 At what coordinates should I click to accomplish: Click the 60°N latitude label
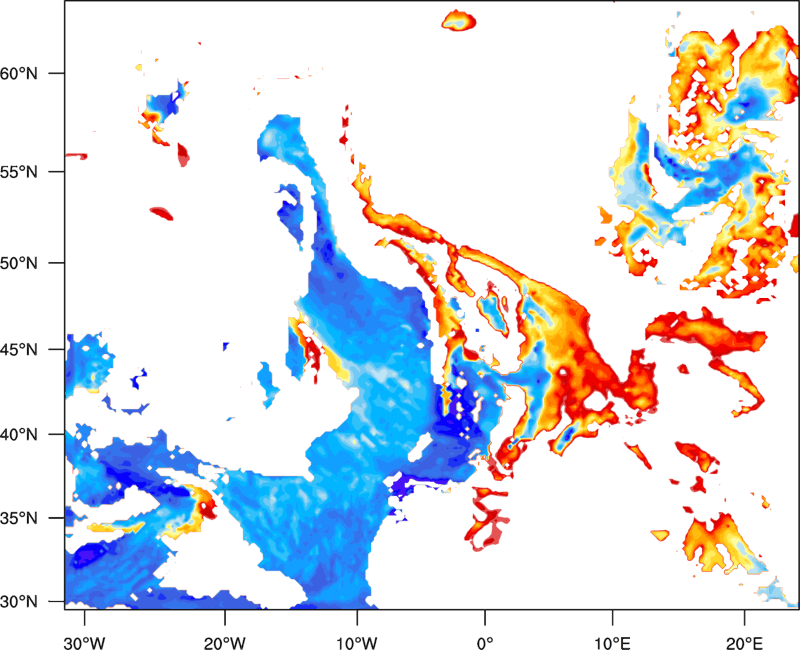tap(18, 73)
